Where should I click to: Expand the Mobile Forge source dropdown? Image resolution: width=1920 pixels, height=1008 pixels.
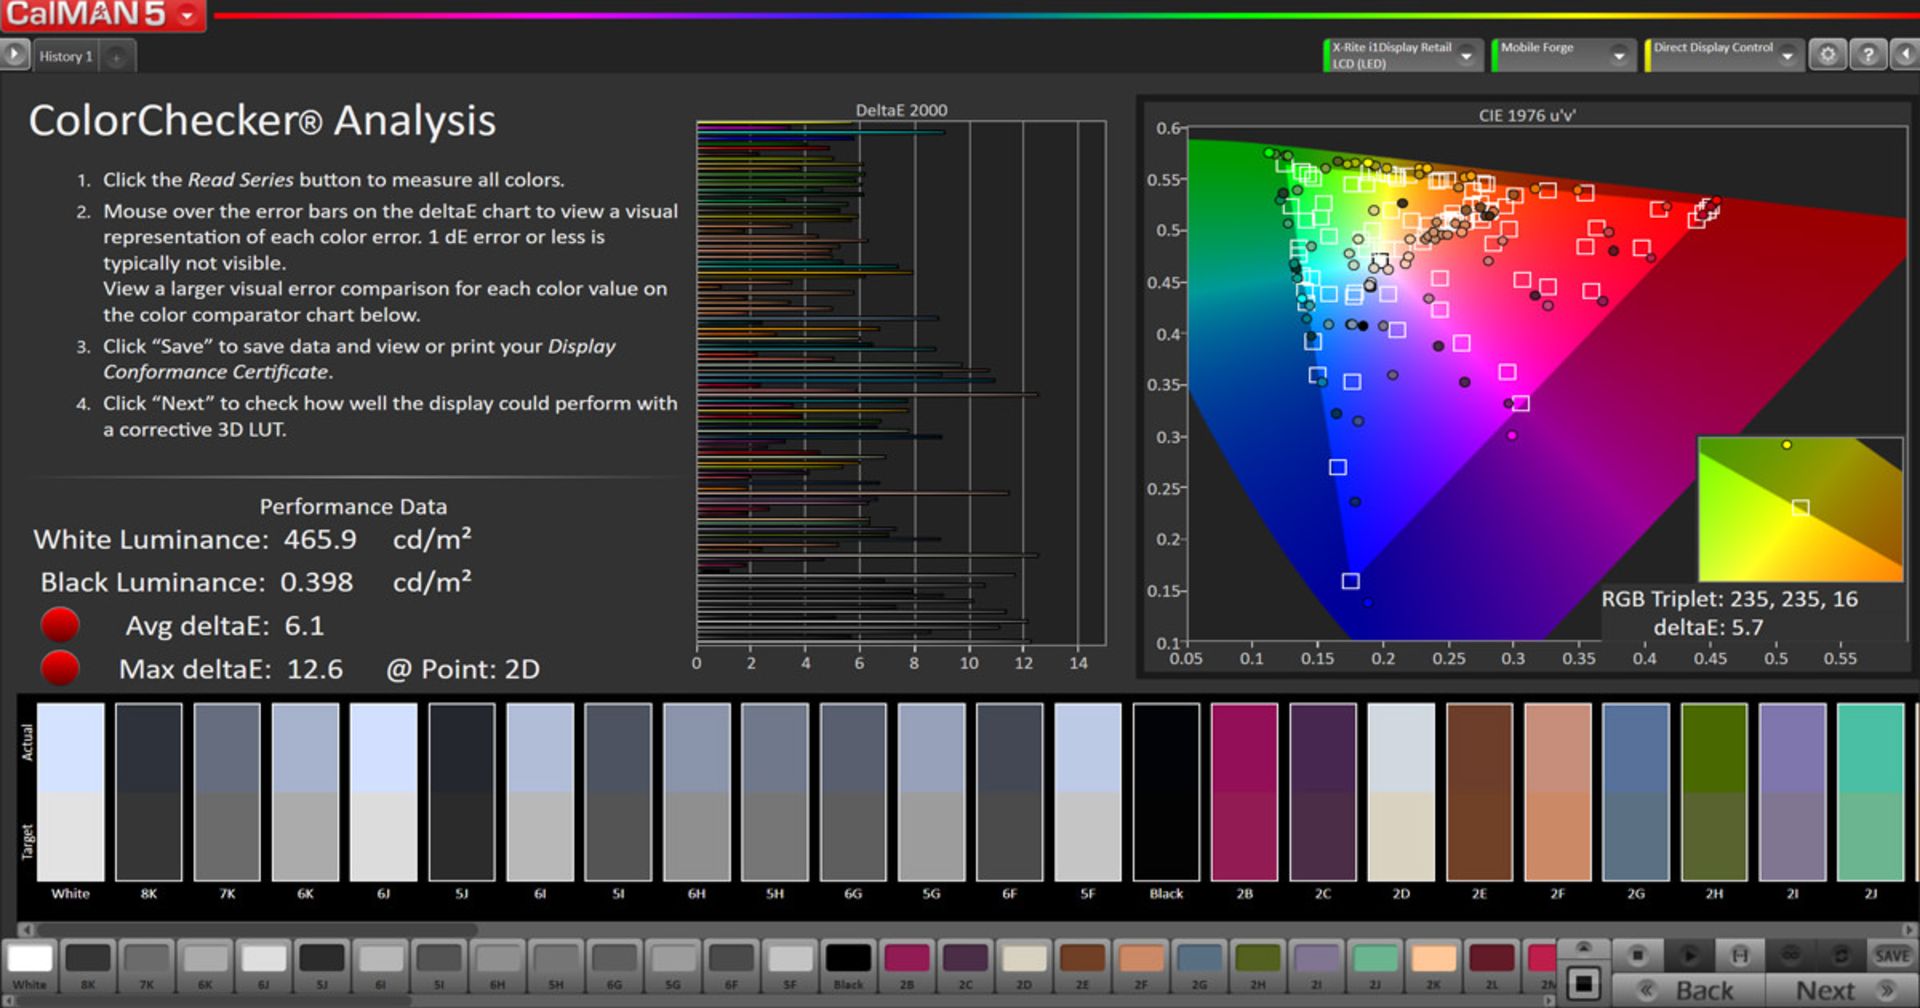click(1618, 56)
